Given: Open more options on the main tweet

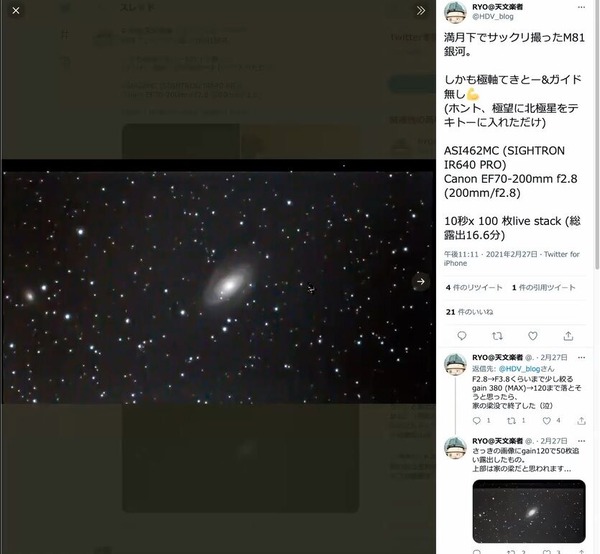Looking at the screenshot, I should (x=581, y=7).
